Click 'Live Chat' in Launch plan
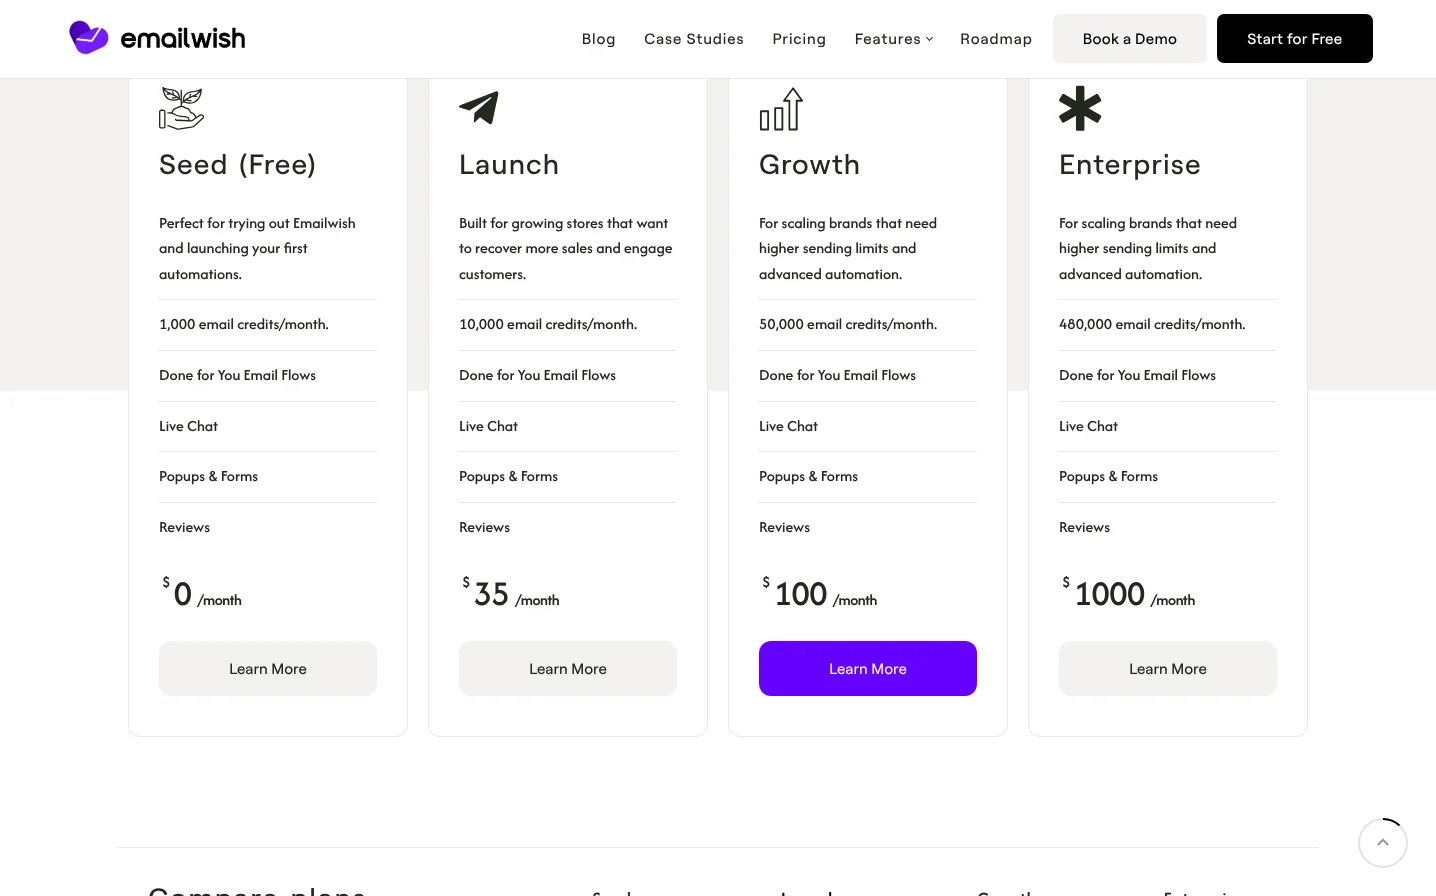 (x=488, y=426)
